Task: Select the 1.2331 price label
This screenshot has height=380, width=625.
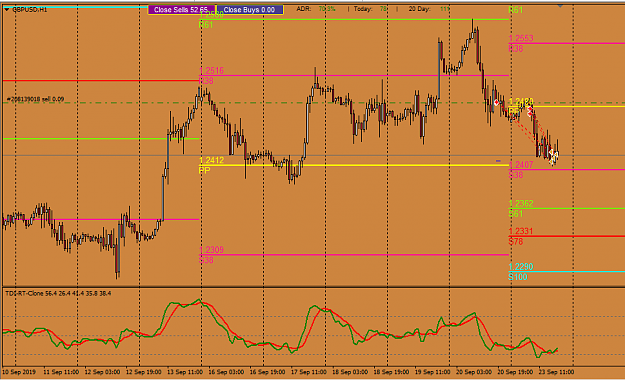Action: (521, 231)
